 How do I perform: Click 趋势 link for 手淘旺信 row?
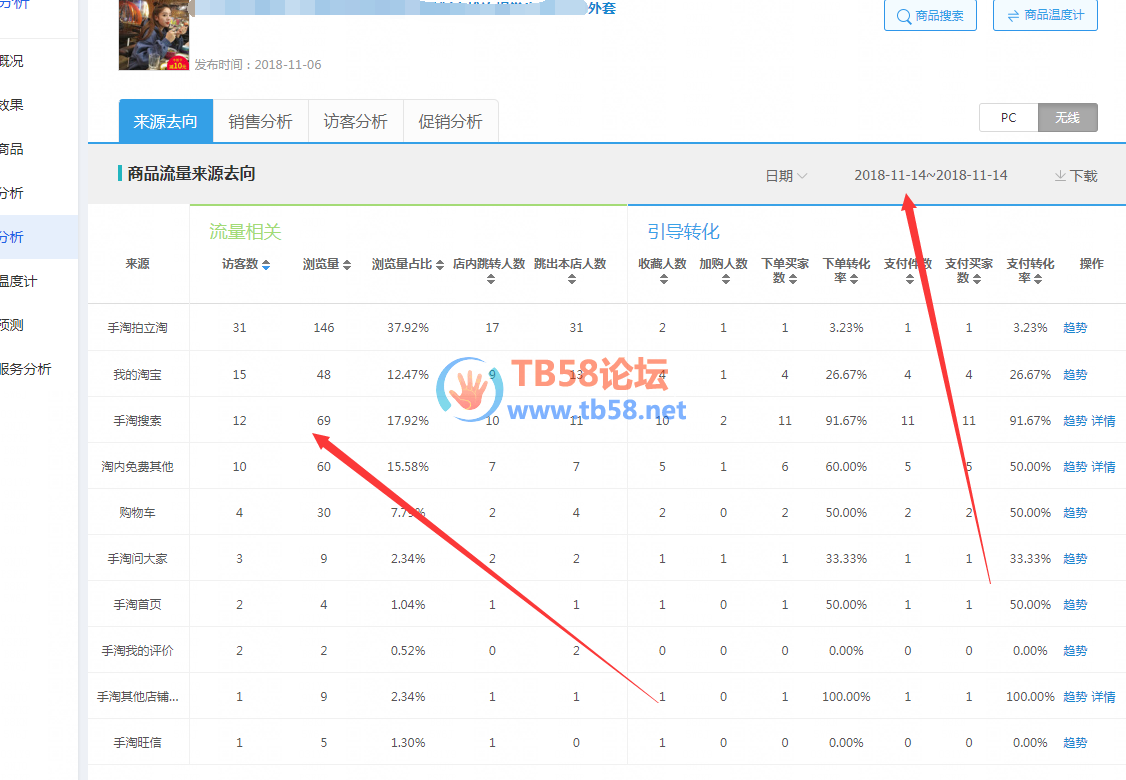1075,743
